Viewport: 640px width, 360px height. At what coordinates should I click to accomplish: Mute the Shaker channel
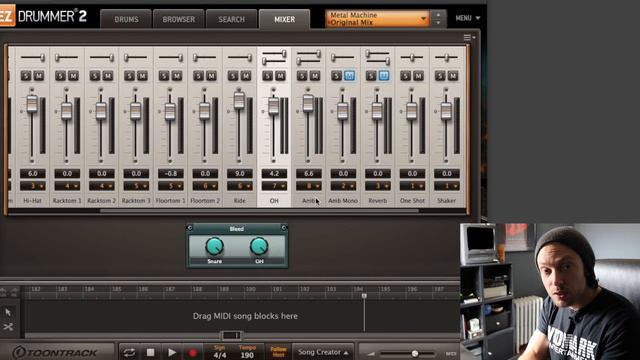[x=453, y=76]
